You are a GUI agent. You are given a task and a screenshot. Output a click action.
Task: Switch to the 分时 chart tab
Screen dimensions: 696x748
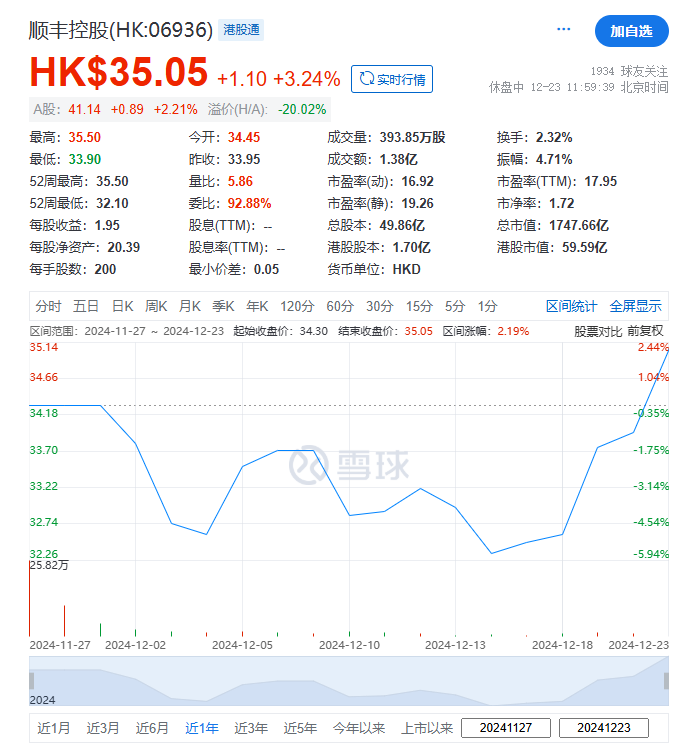pos(48,306)
